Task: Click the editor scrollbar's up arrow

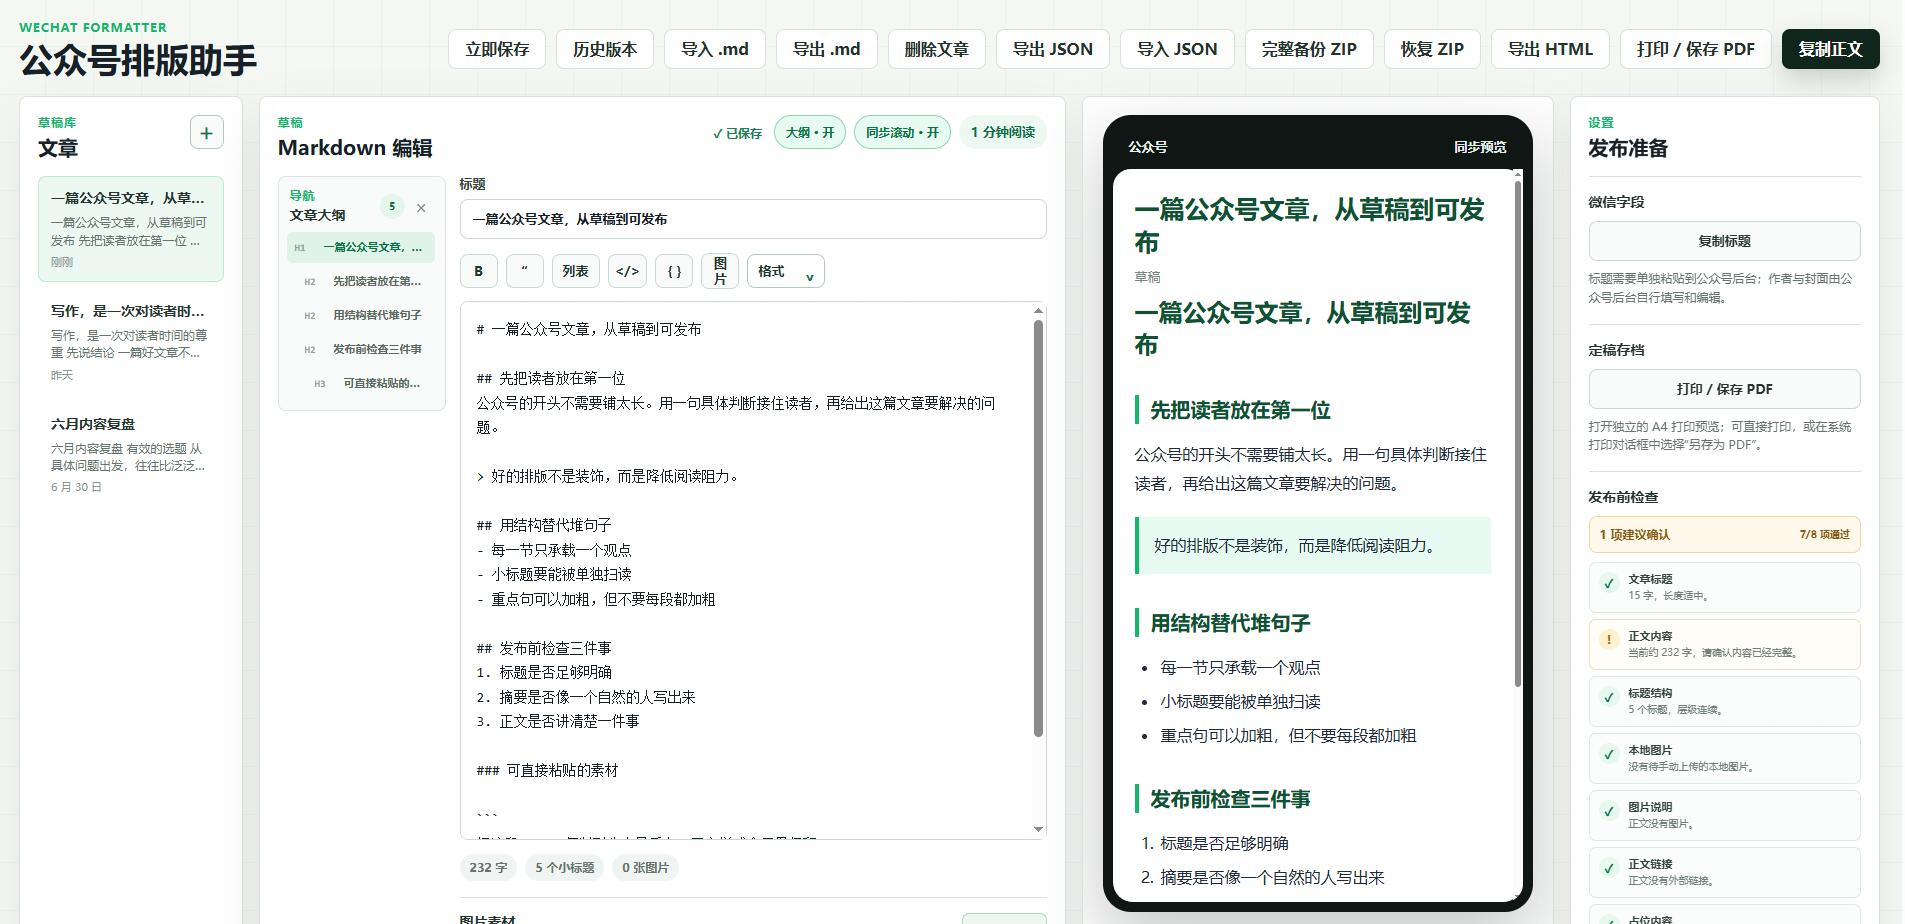Action: tap(1038, 311)
